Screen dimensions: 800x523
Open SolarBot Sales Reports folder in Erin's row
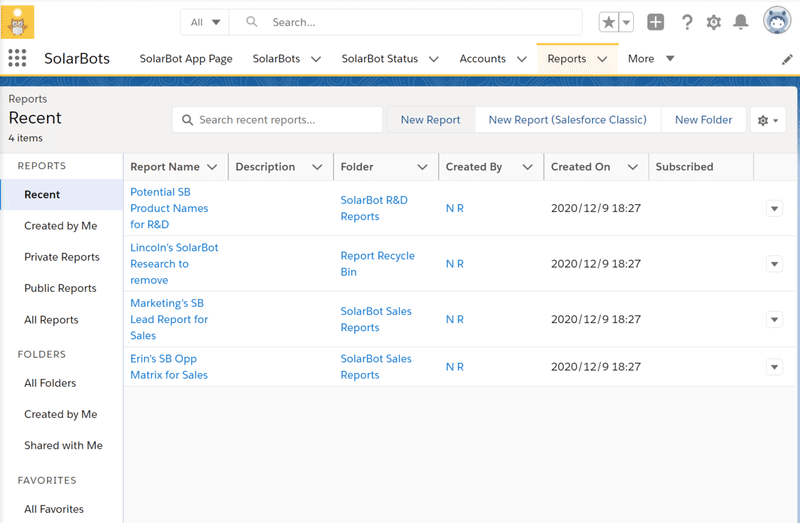coord(376,367)
